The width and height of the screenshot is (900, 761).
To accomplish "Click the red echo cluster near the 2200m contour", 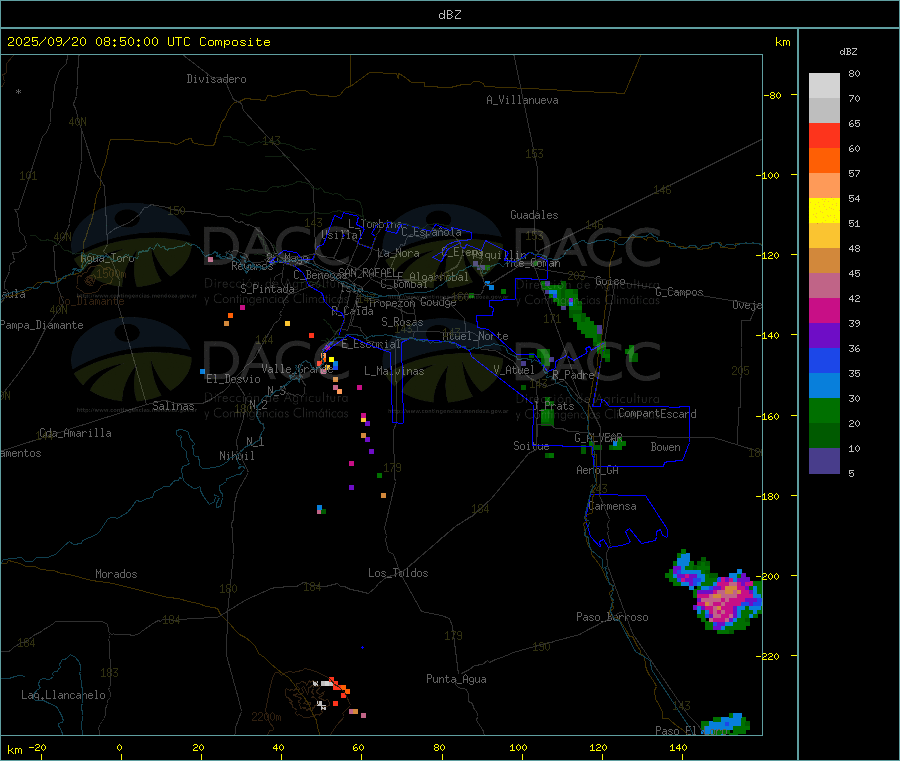I will [340, 688].
